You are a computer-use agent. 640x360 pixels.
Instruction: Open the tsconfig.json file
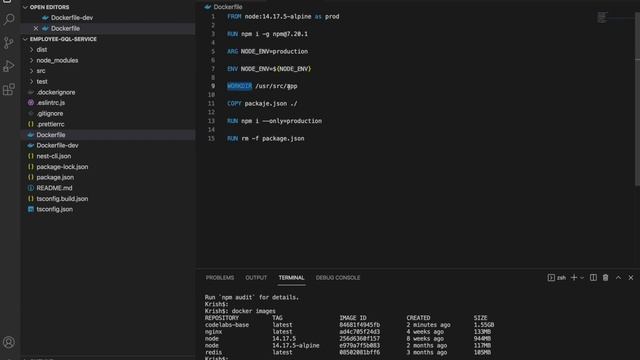coord(54,209)
